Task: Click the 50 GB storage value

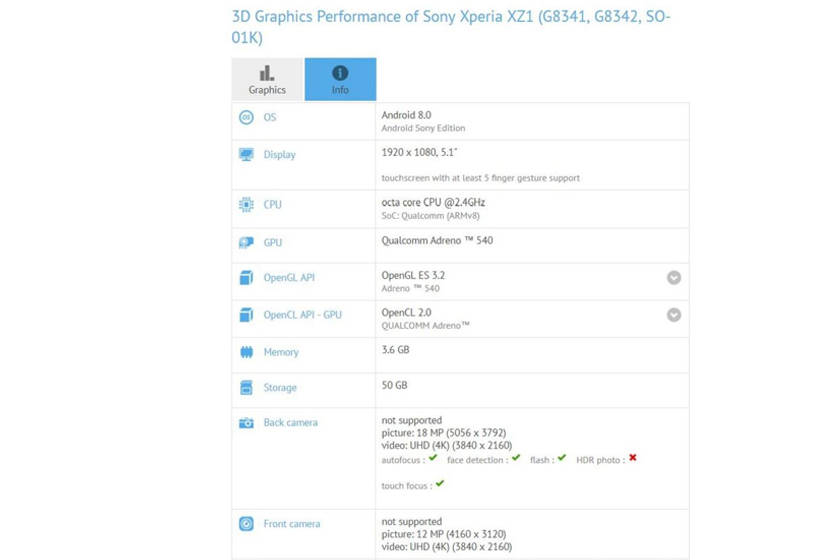Action: pos(394,385)
